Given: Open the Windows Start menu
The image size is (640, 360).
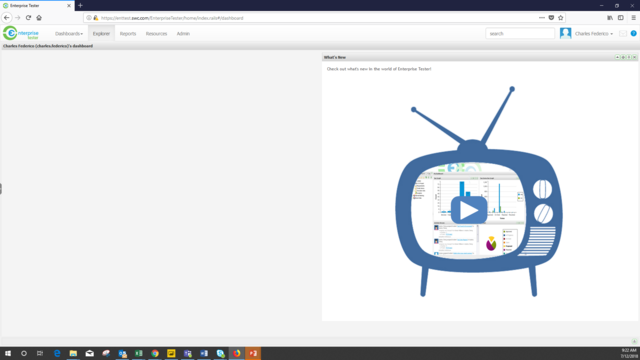Looking at the screenshot, I should pyautogui.click(x=8, y=353).
